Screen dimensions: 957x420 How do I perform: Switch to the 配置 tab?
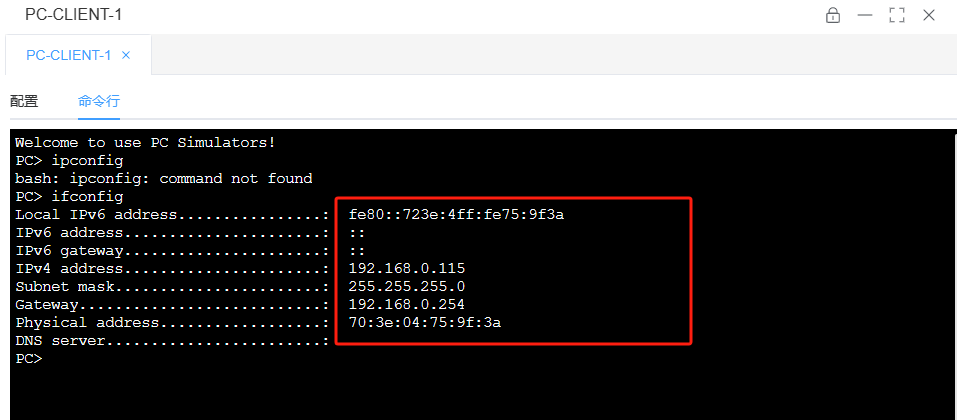24,101
